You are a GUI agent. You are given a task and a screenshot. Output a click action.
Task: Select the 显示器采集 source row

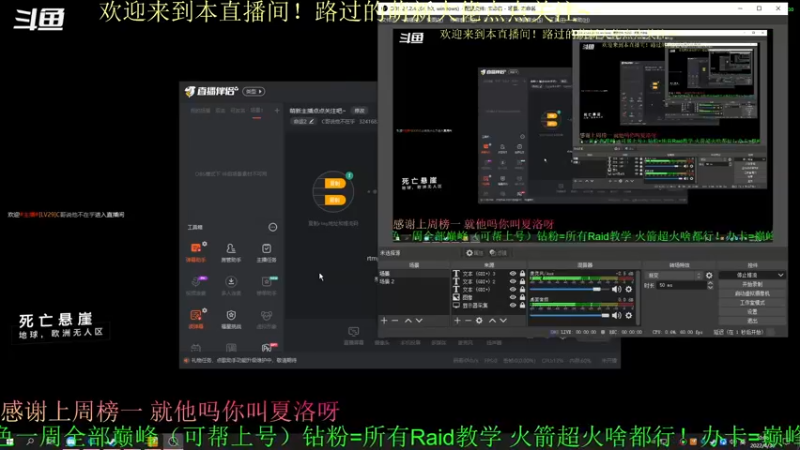pos(489,305)
